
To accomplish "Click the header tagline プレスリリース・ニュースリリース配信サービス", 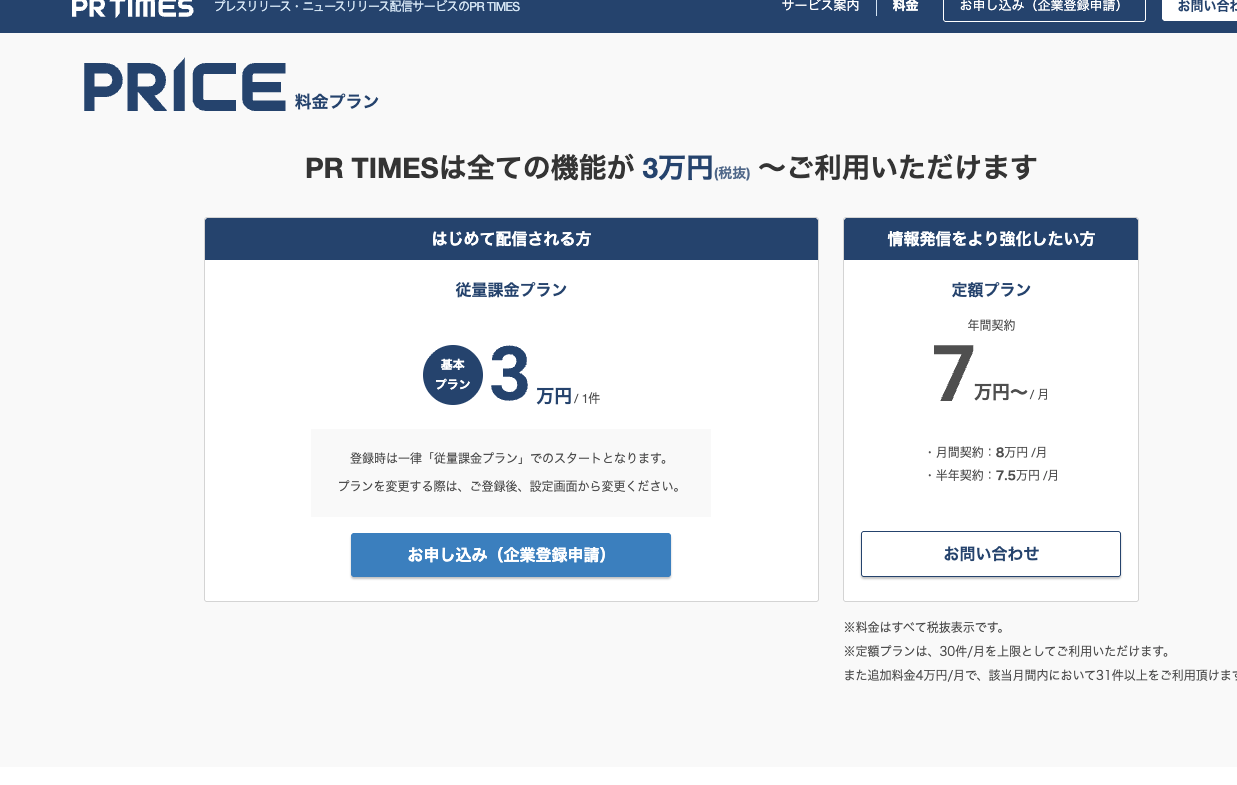I will (366, 7).
